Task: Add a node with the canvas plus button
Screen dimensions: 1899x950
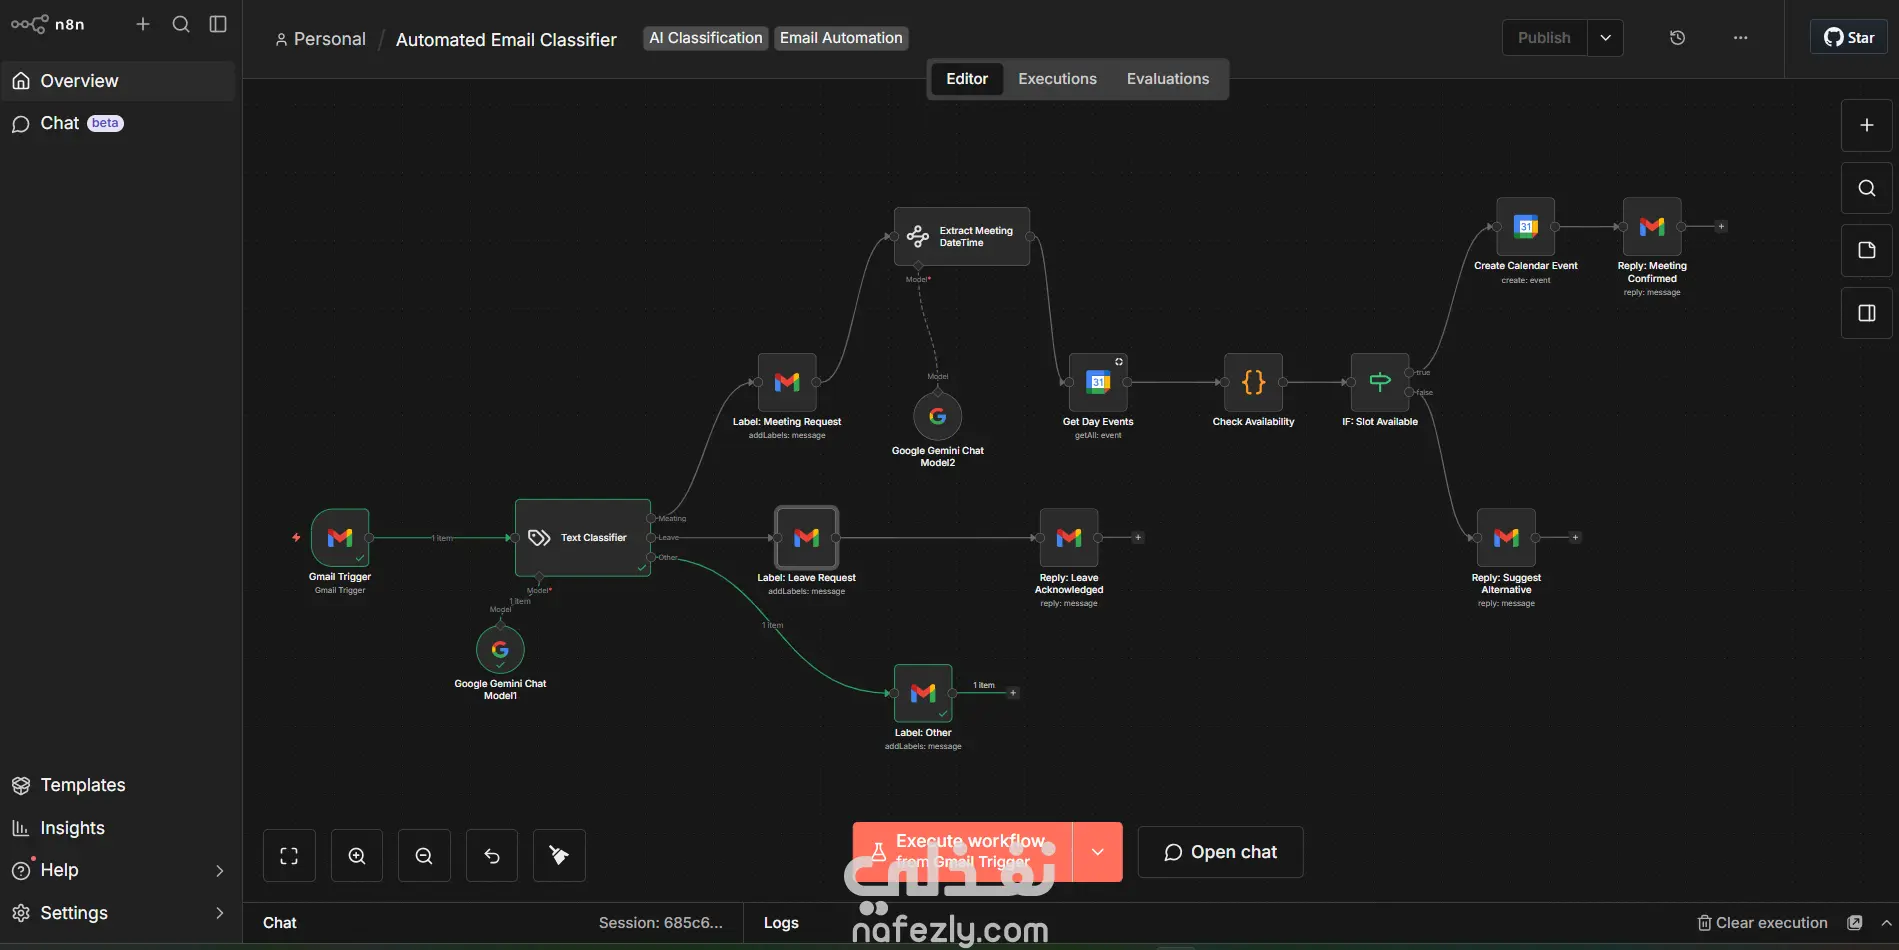Action: pos(1867,126)
